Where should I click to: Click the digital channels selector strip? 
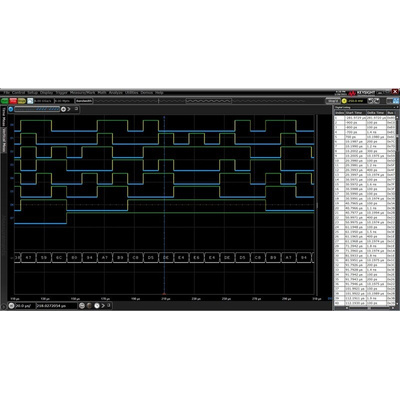(37, 109)
